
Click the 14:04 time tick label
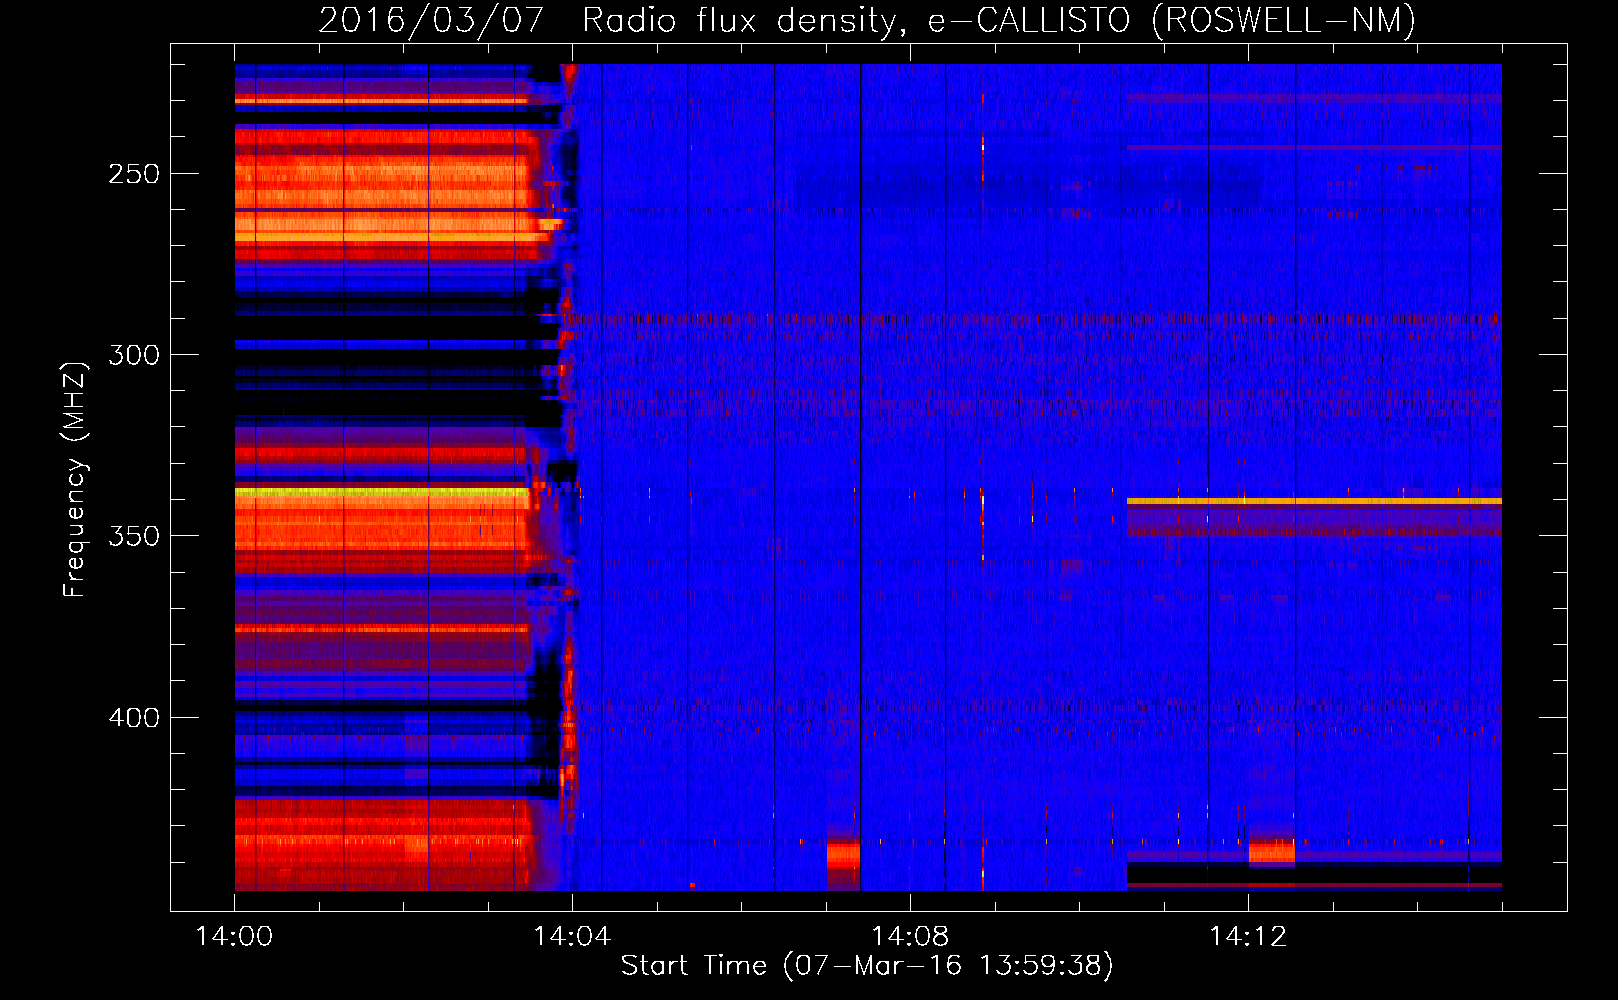[x=572, y=937]
